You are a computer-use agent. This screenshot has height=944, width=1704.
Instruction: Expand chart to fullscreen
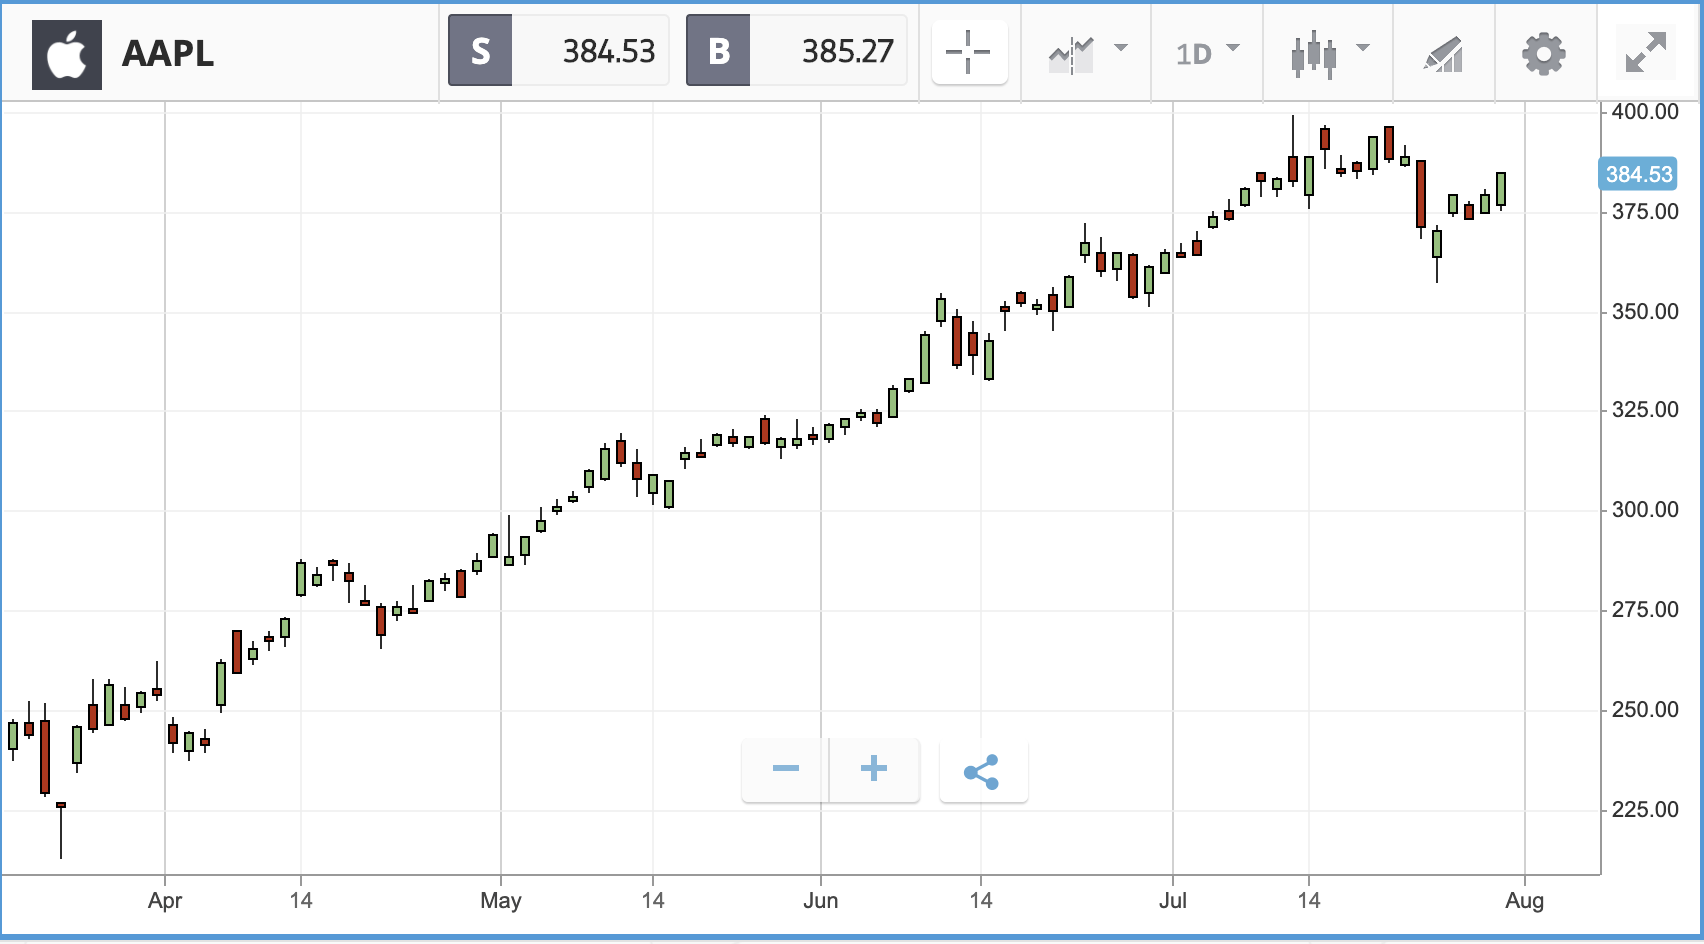coord(1646,52)
